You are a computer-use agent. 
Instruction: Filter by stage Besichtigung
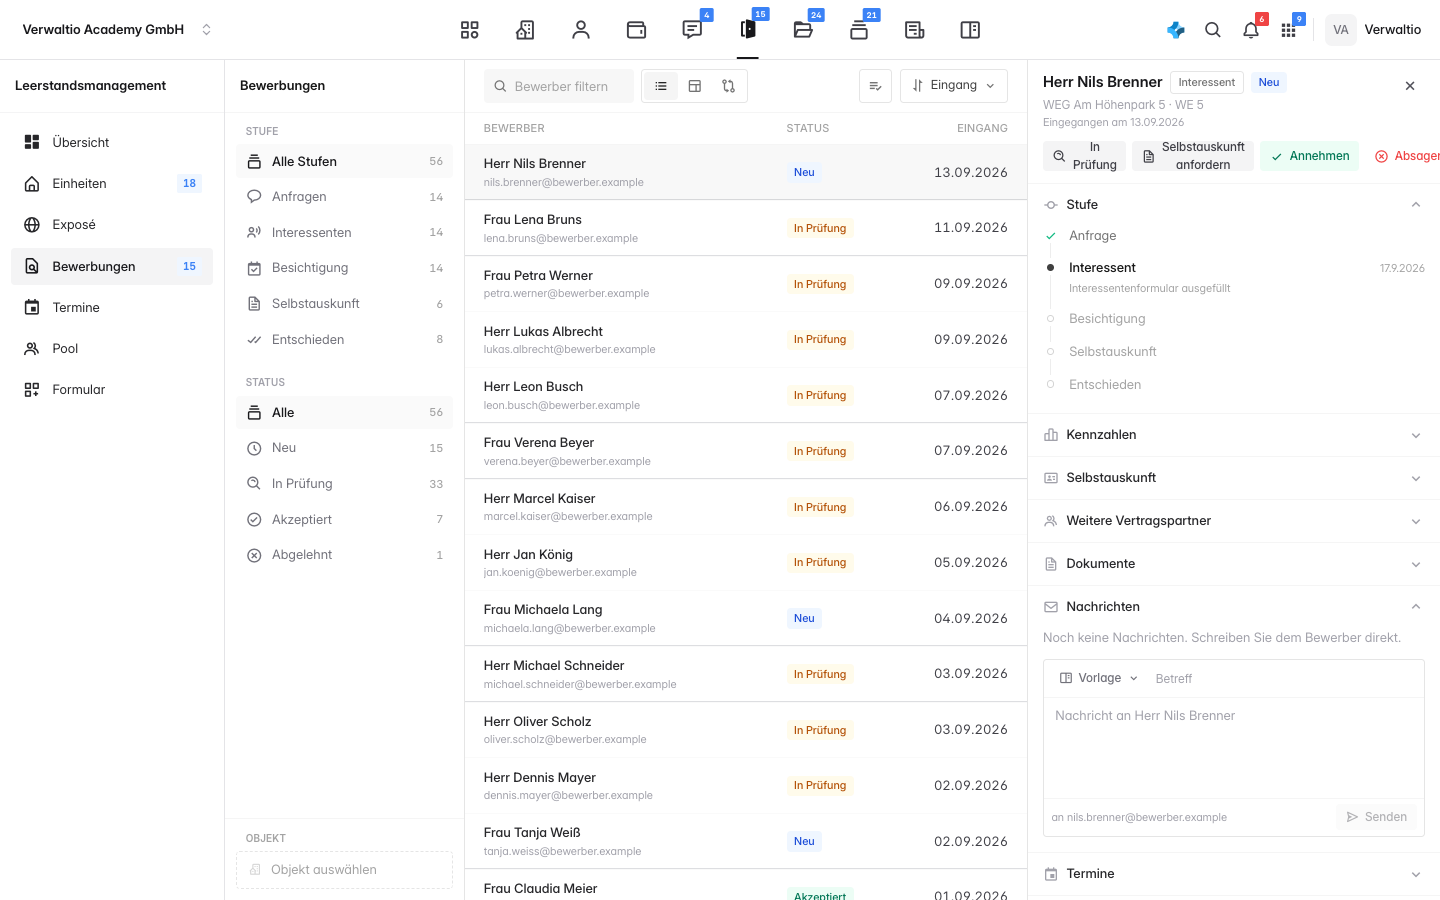click(x=344, y=268)
